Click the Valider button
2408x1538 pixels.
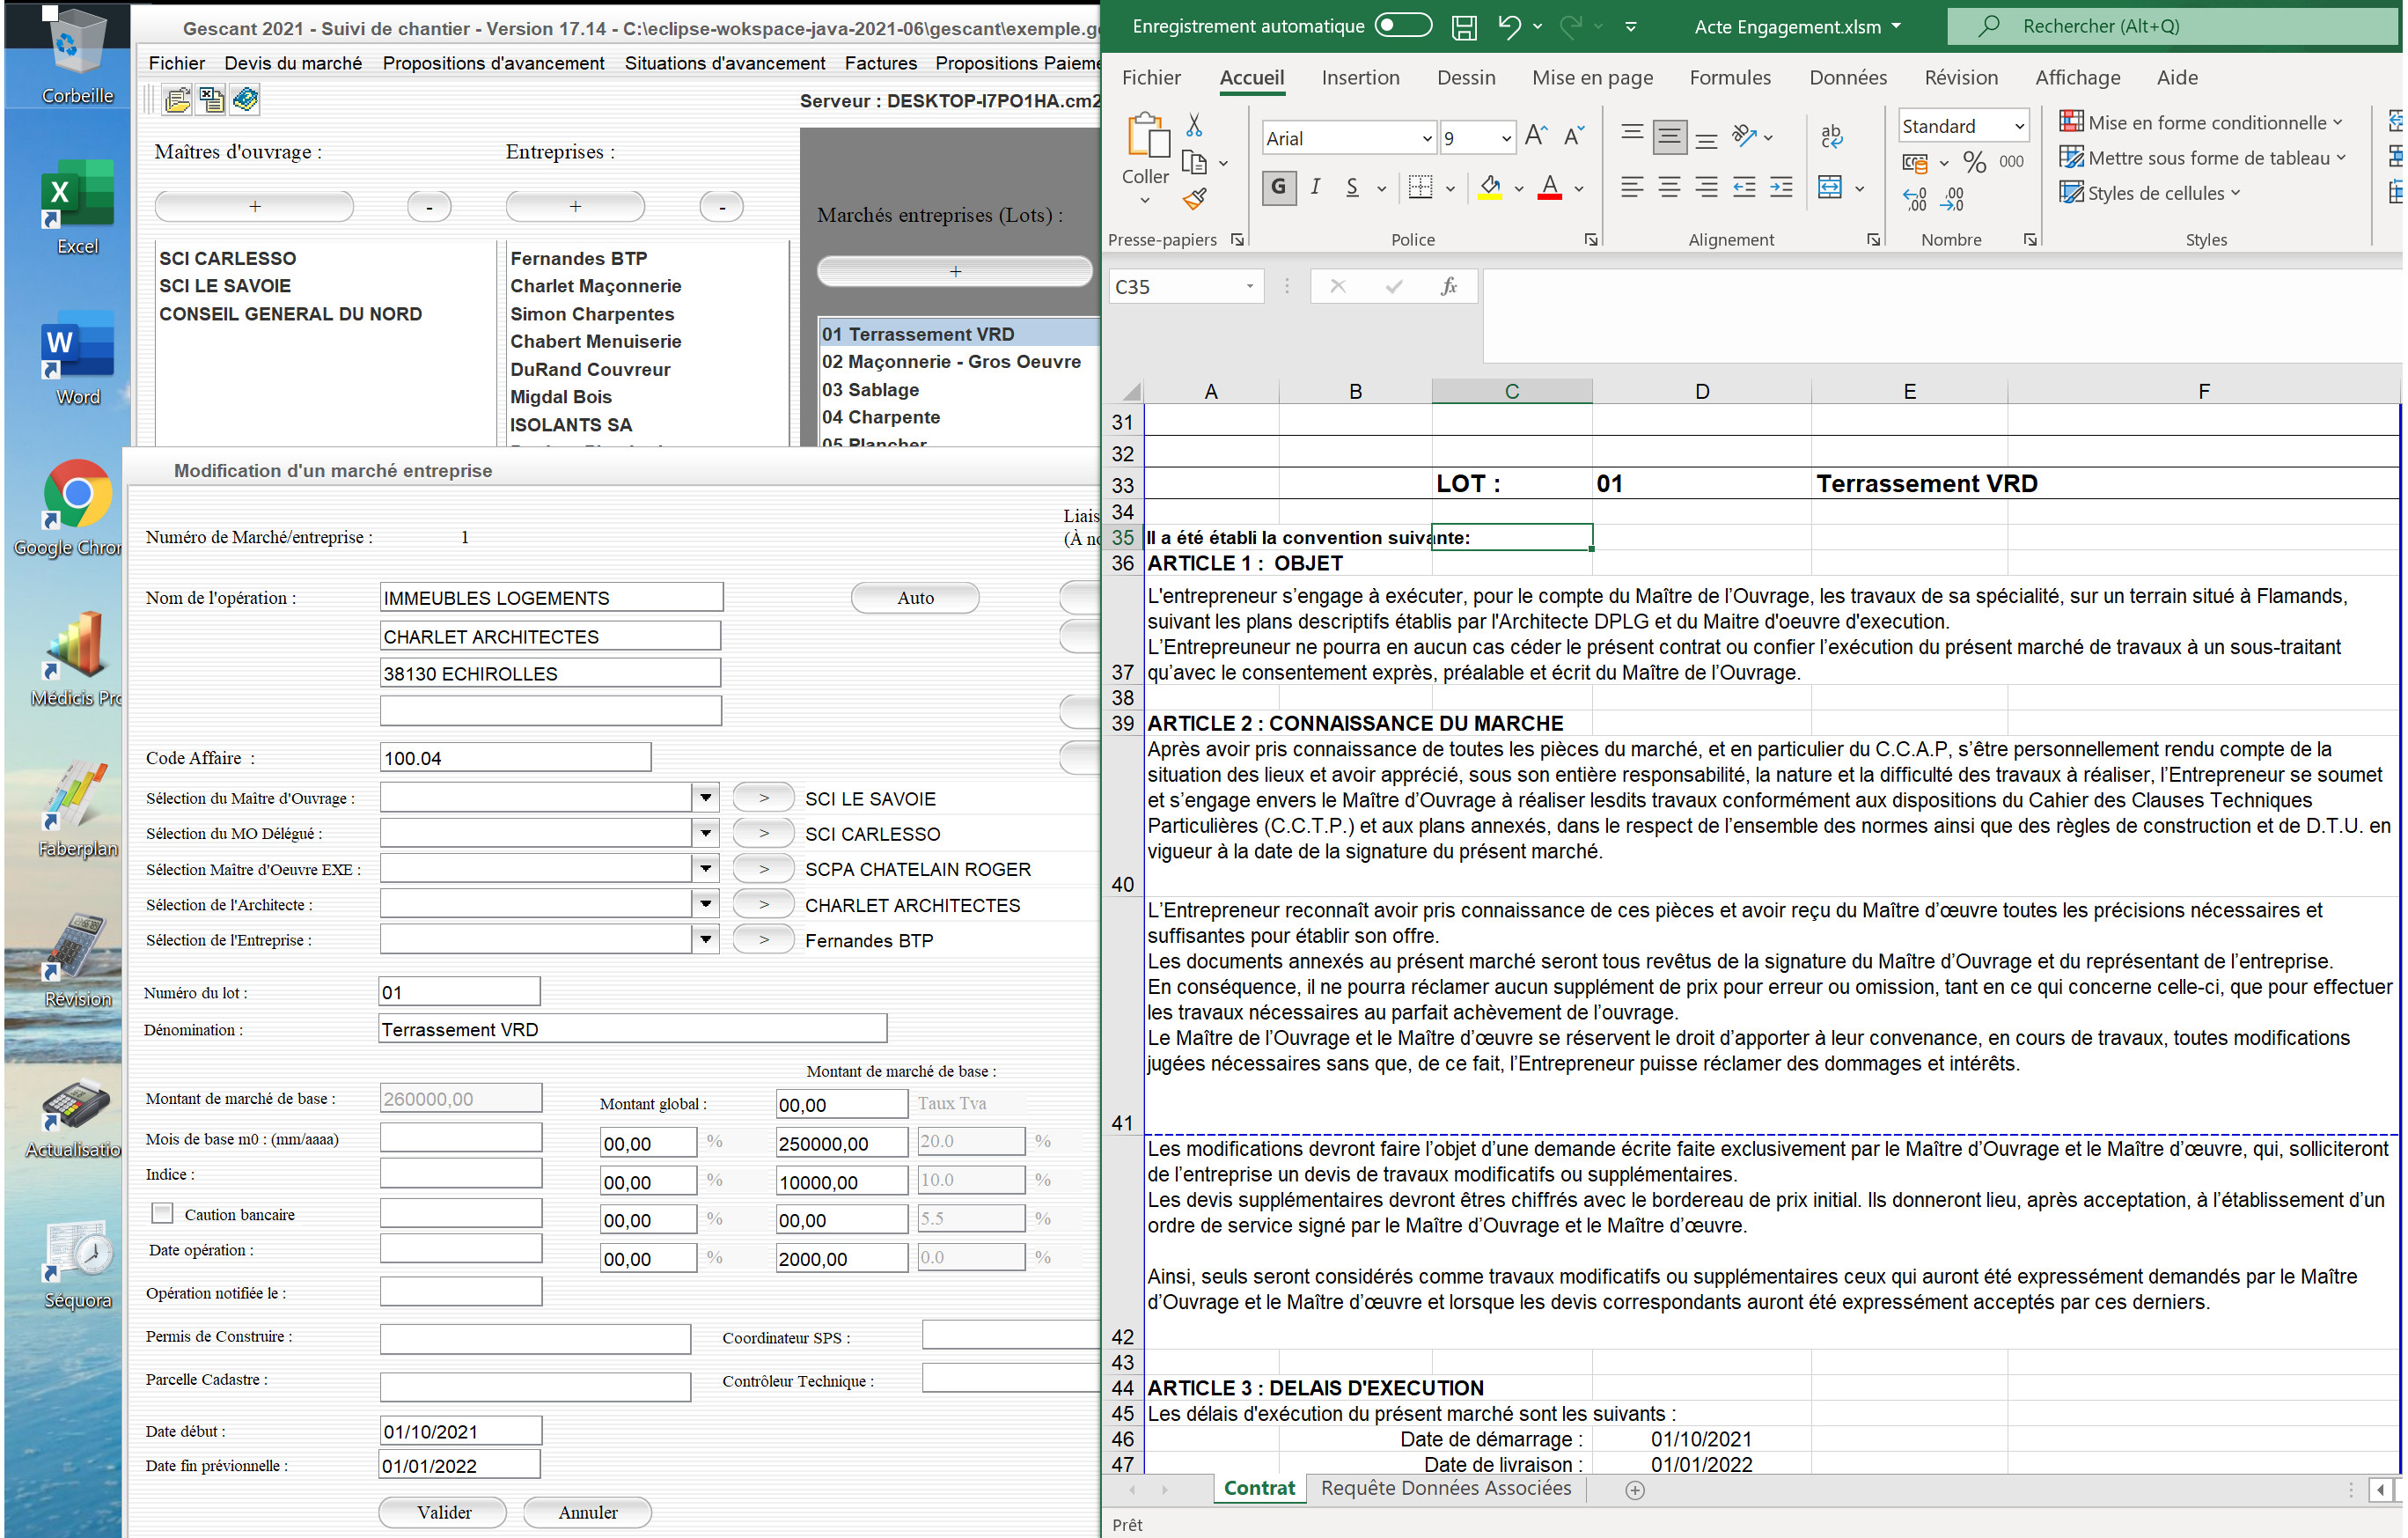443,1512
